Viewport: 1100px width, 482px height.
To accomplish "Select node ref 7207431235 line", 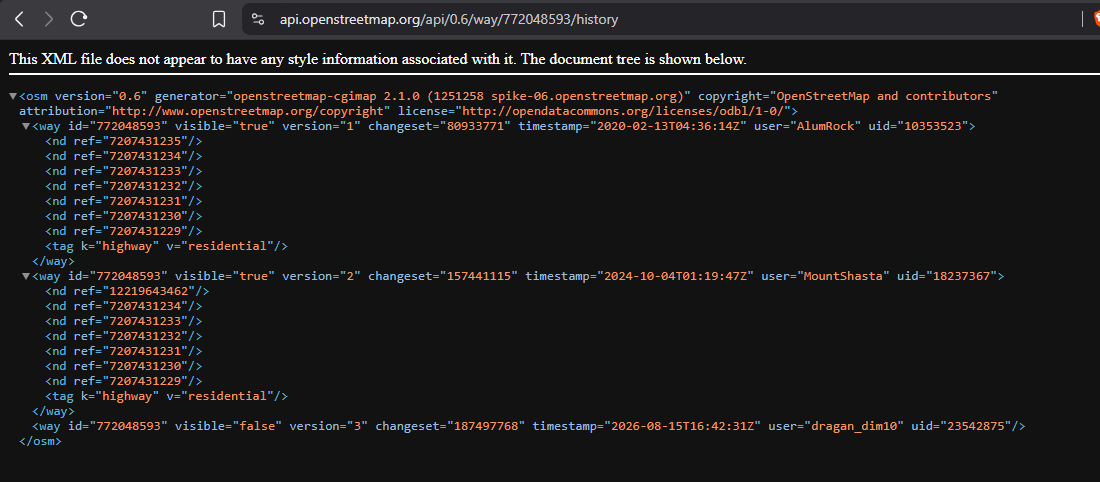I will point(124,141).
